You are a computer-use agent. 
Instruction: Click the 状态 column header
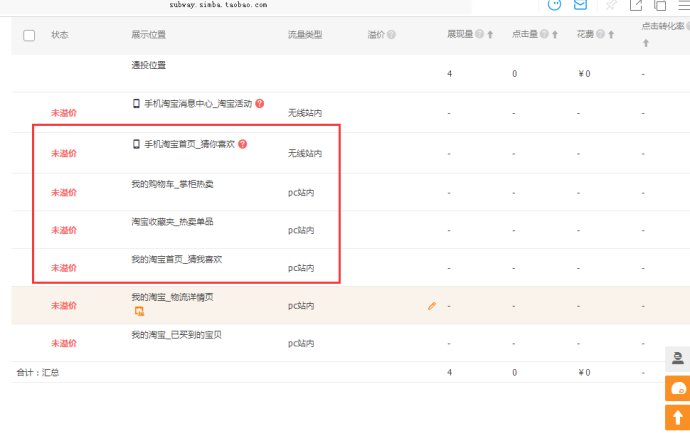[60, 35]
